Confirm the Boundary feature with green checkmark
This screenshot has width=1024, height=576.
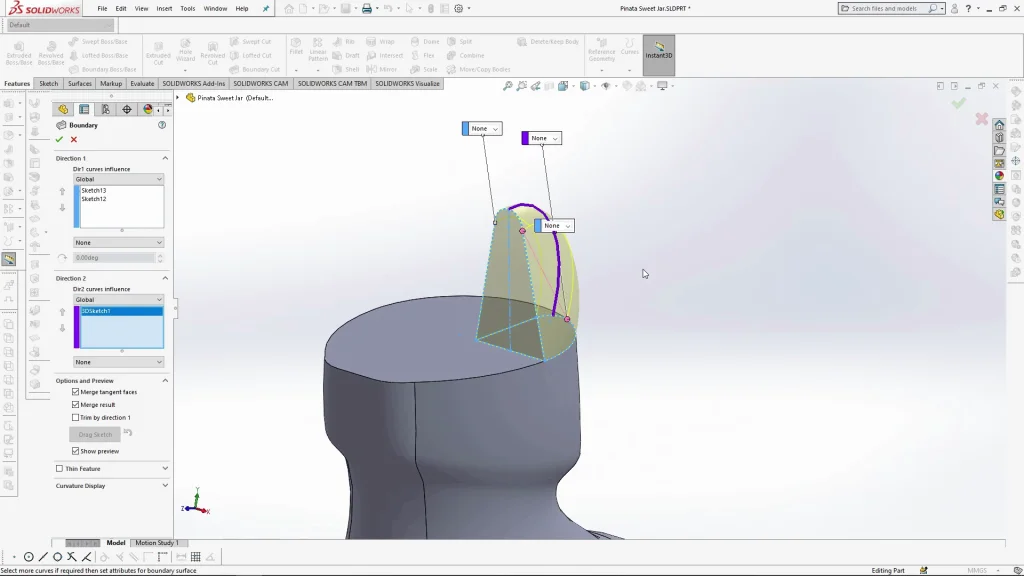(x=59, y=140)
